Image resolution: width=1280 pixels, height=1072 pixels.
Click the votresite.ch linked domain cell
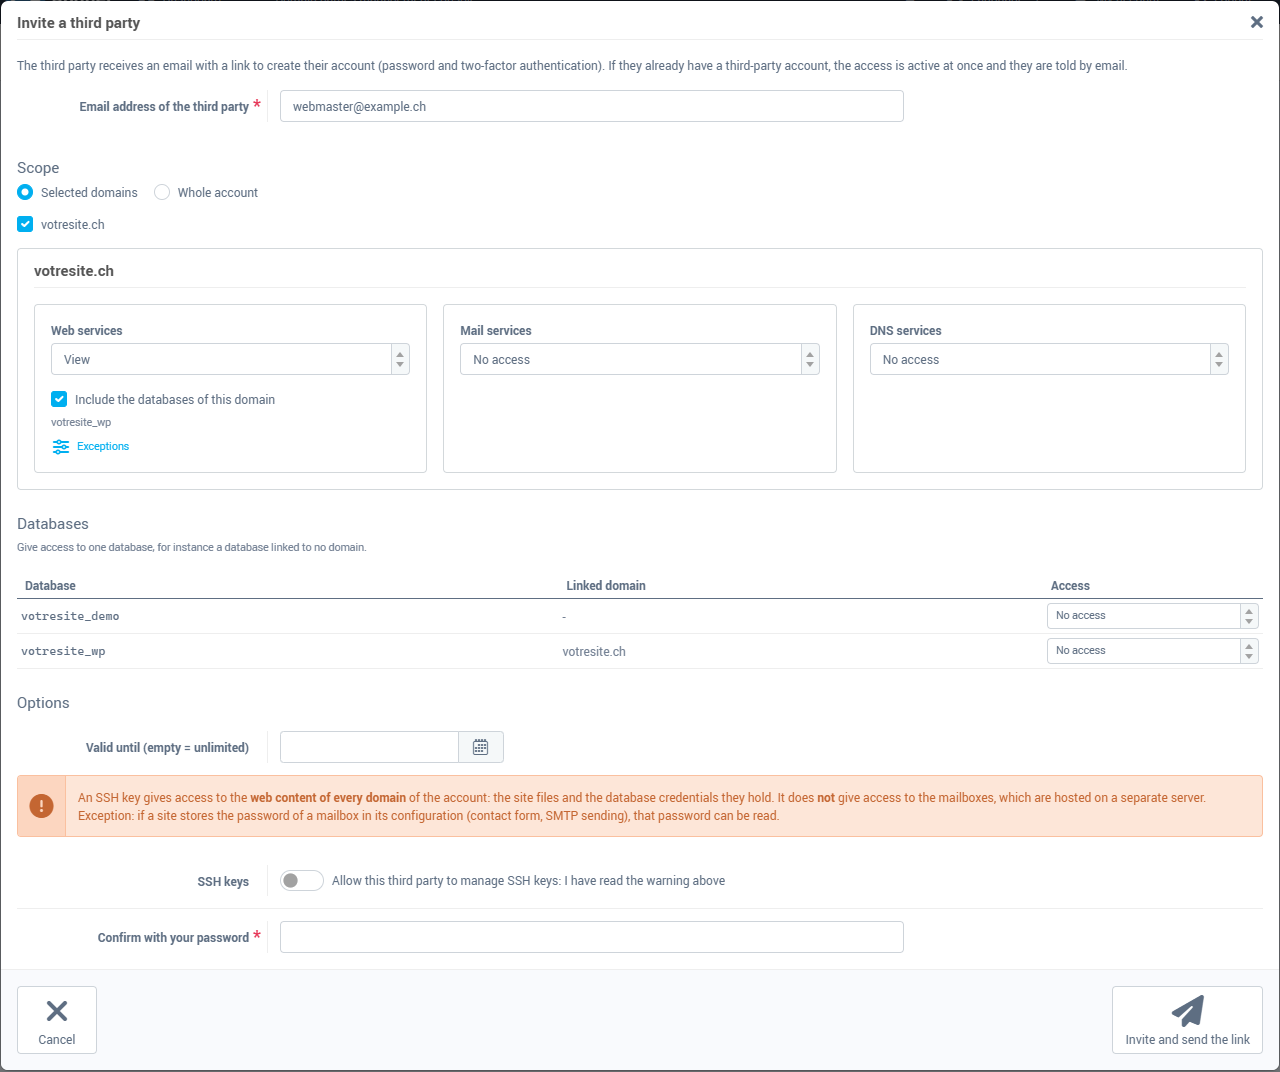pos(594,651)
